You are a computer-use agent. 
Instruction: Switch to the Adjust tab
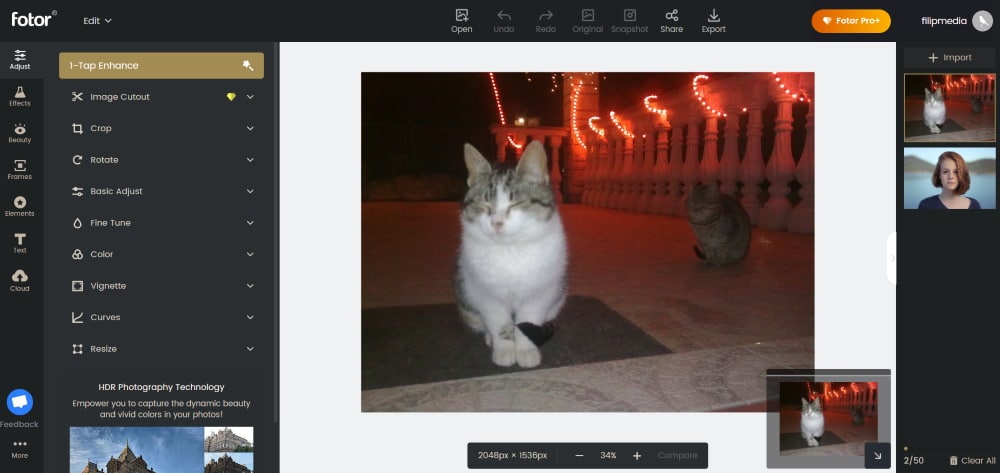tap(20, 59)
